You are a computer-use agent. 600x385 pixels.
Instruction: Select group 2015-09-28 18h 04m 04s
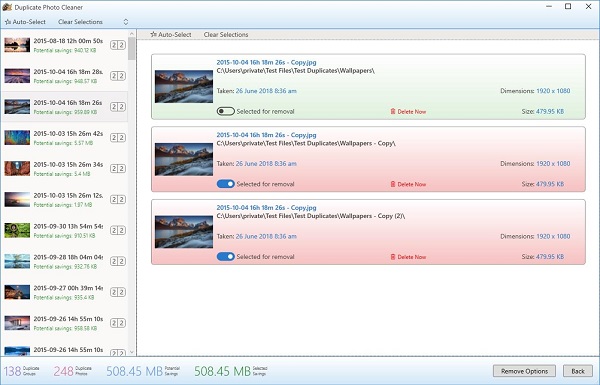[x=64, y=261]
